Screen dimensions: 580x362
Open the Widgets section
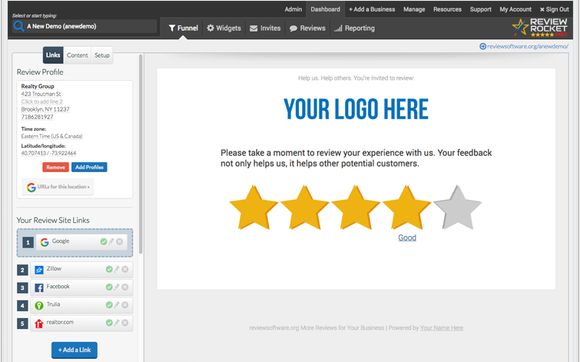click(x=224, y=28)
